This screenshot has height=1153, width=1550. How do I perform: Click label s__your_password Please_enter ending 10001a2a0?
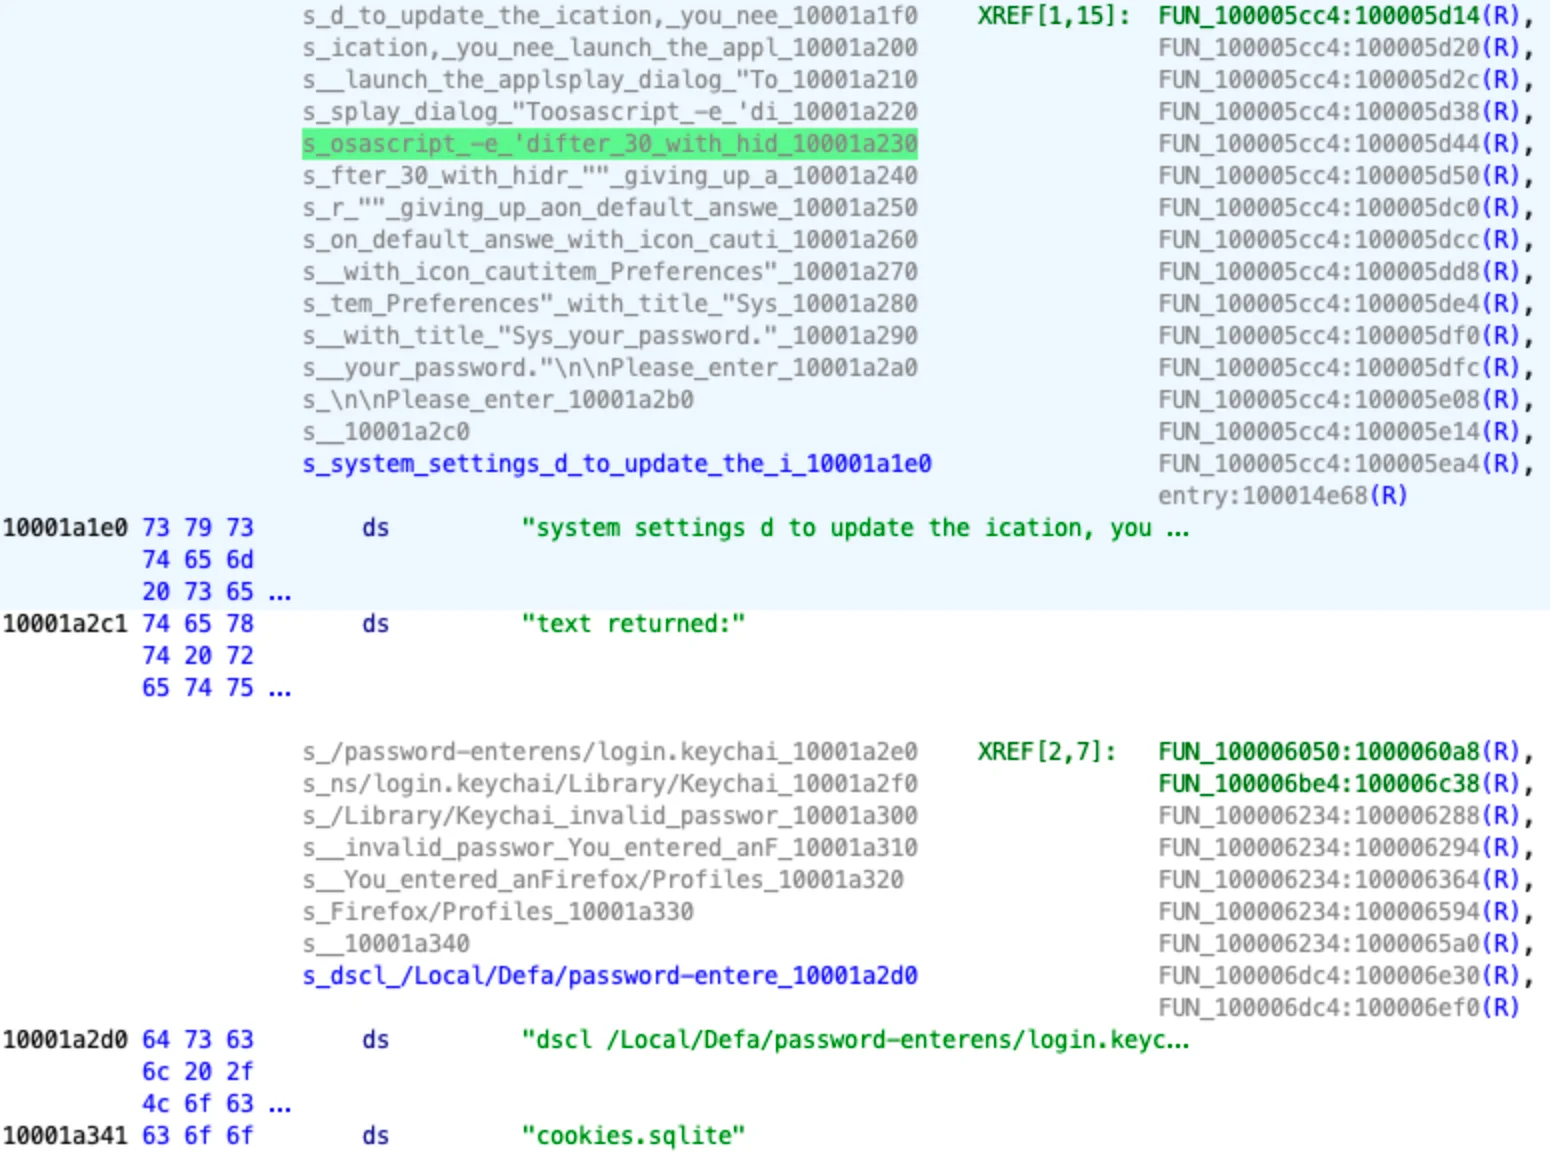click(610, 368)
